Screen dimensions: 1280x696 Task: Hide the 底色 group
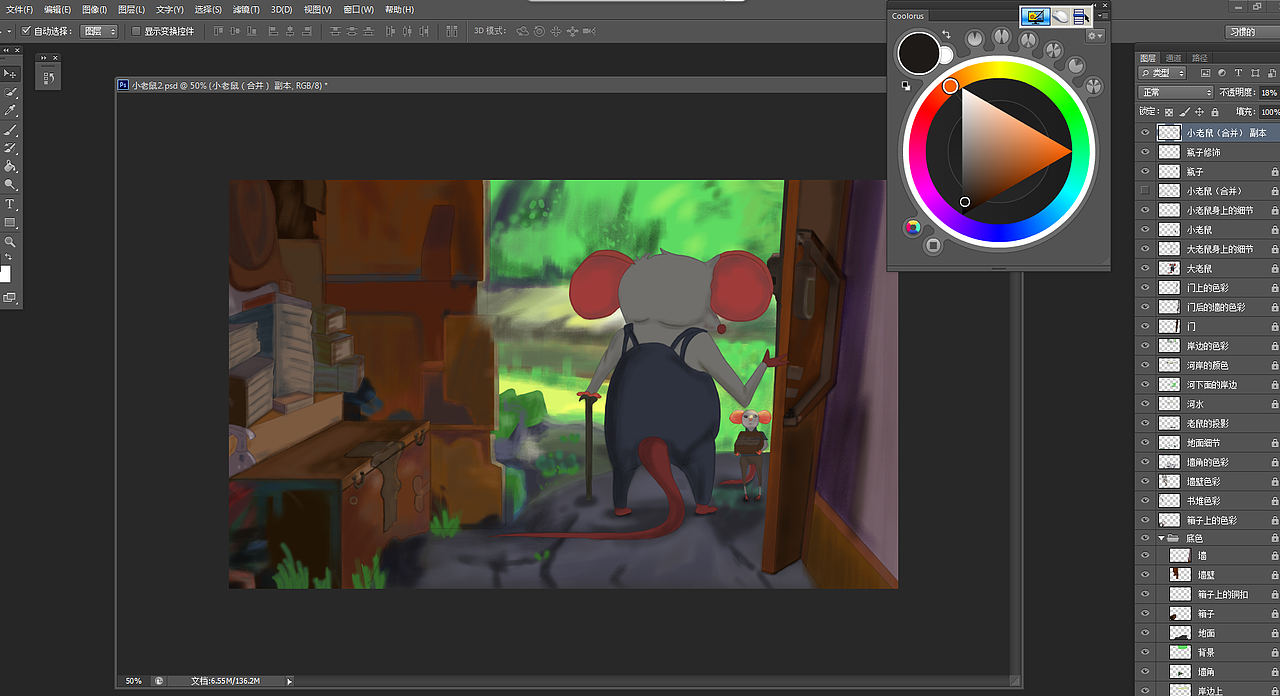pos(1145,538)
